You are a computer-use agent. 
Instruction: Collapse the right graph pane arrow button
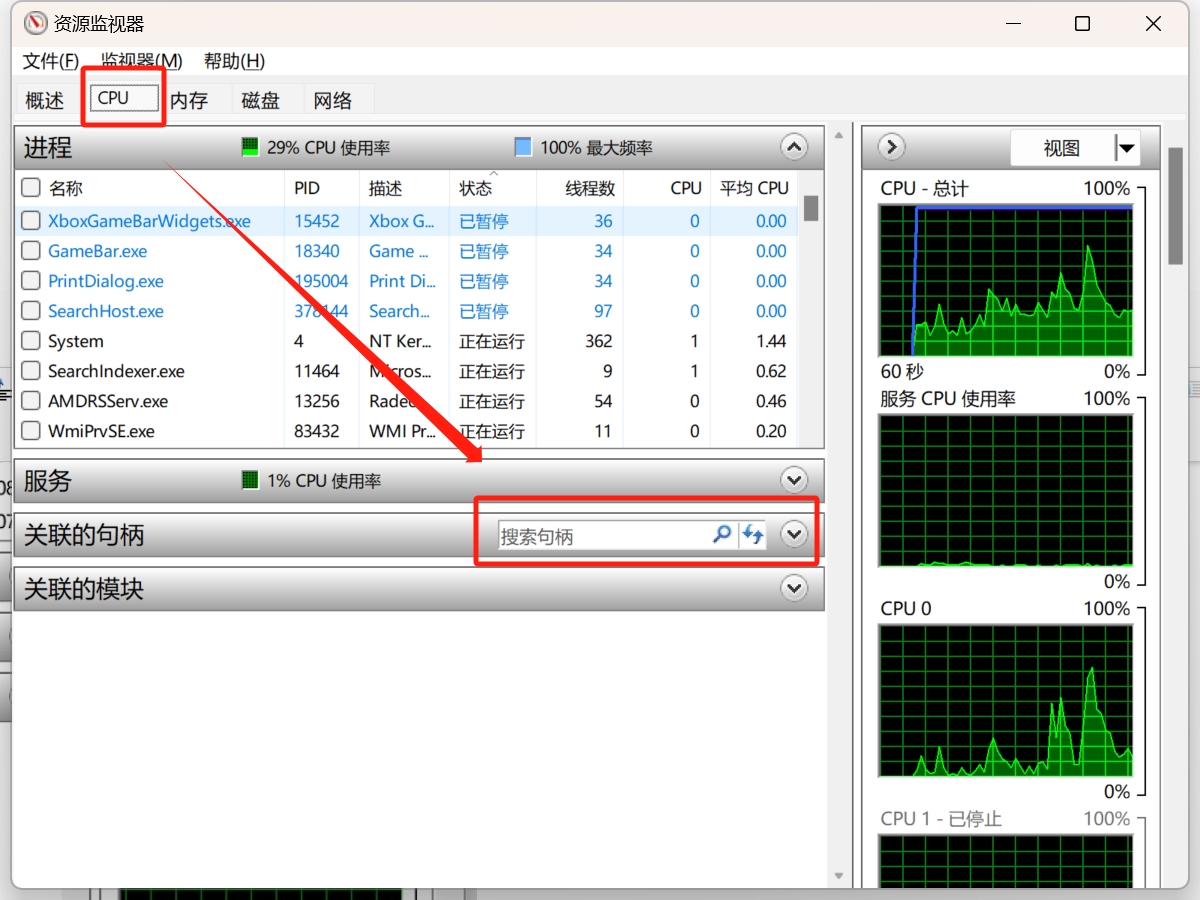tap(891, 148)
